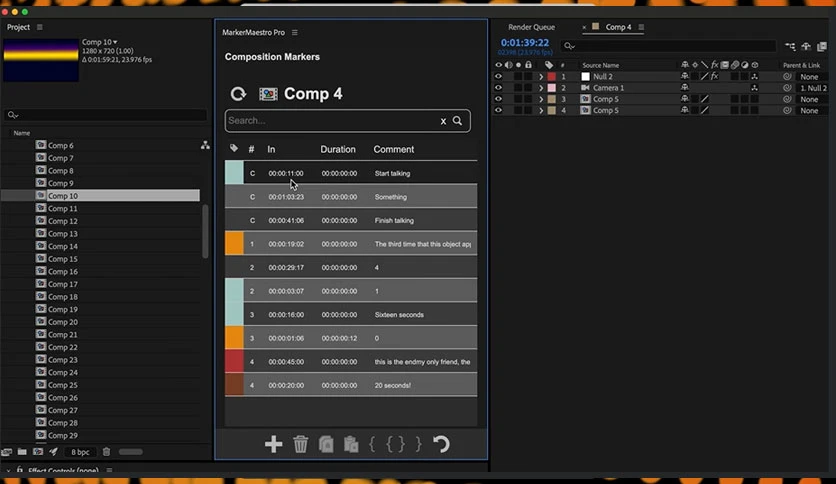This screenshot has width=836, height=484.
Task: Expand the Camera 1 layer properties
Action: (x=541, y=88)
